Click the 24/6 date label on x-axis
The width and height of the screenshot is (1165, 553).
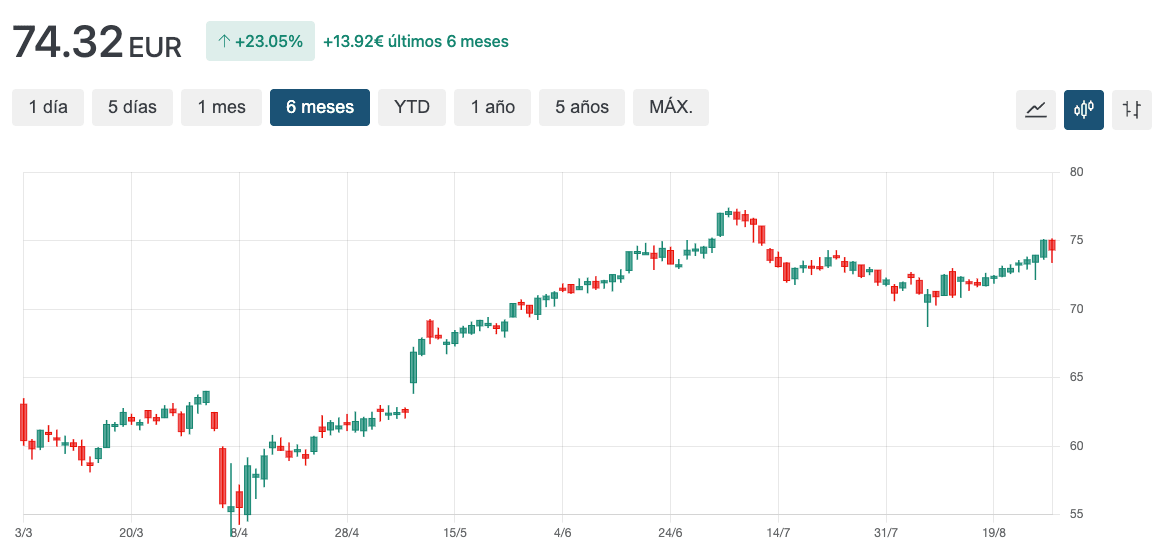(670, 533)
